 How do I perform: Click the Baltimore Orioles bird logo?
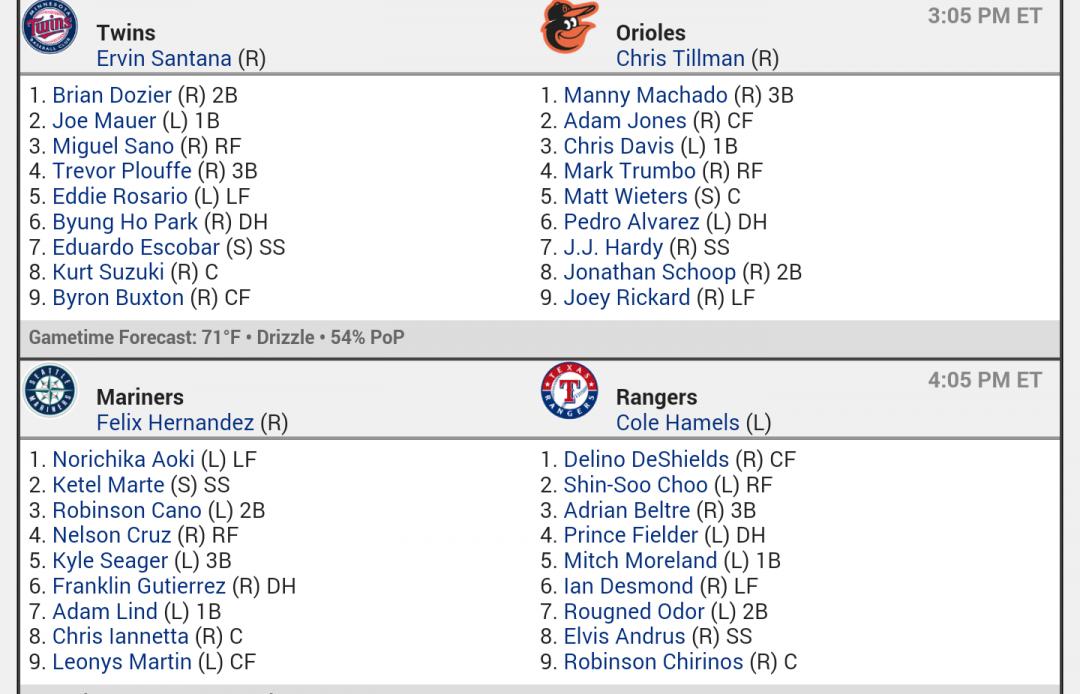pos(570,26)
